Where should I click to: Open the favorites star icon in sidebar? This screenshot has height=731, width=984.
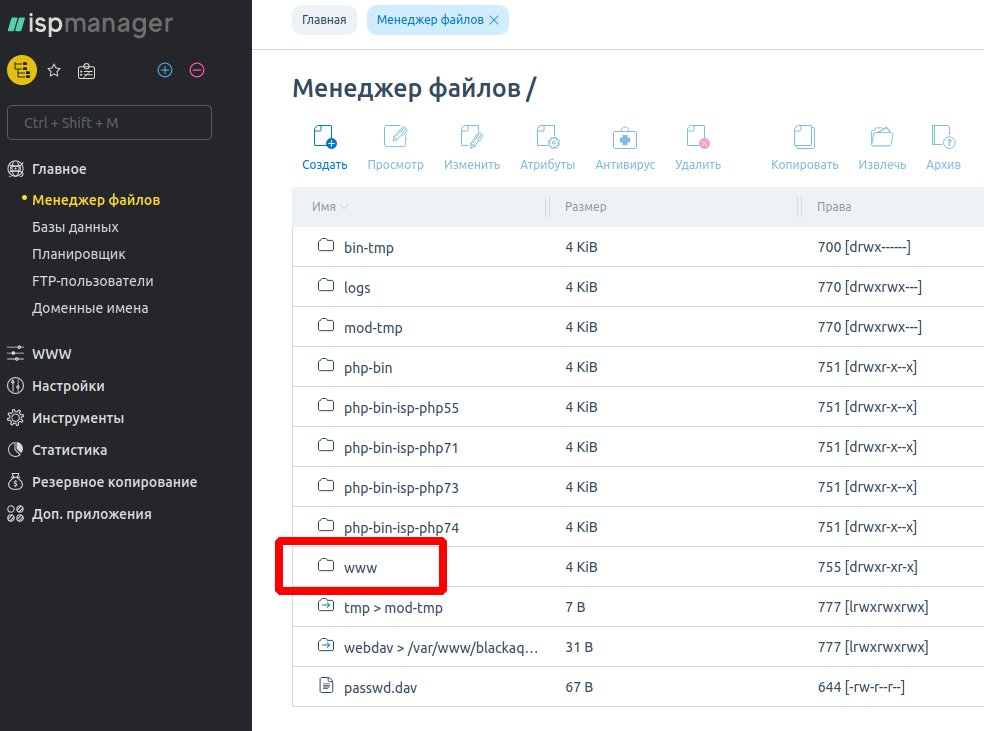click(x=55, y=71)
